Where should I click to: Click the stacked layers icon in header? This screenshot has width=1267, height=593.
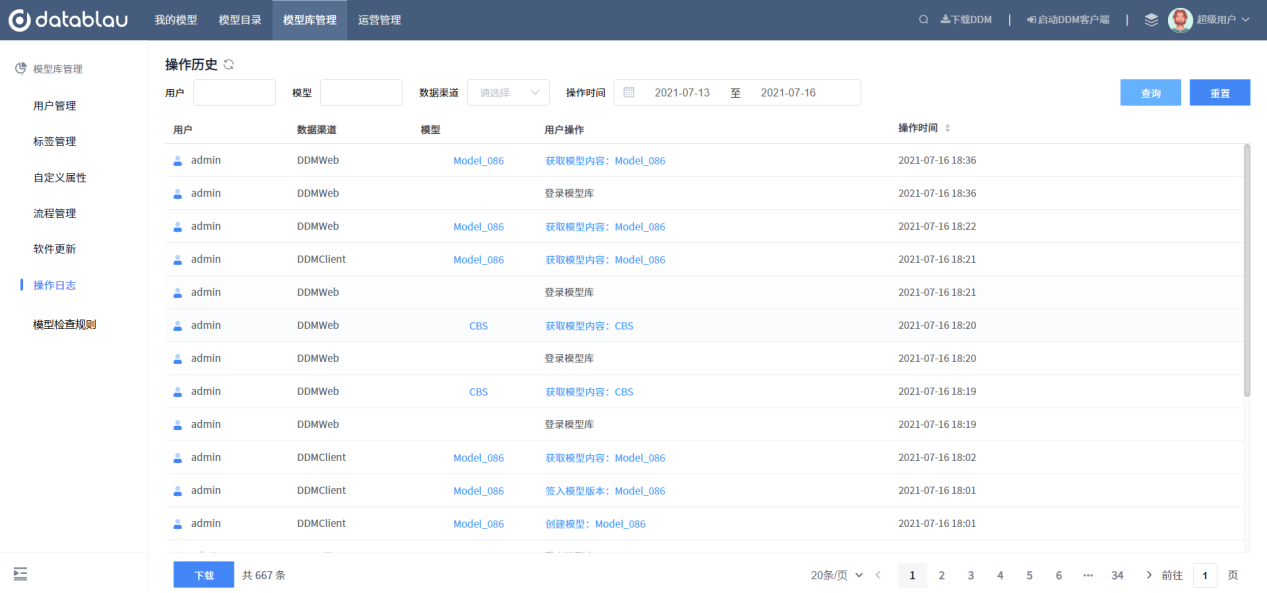click(1151, 20)
